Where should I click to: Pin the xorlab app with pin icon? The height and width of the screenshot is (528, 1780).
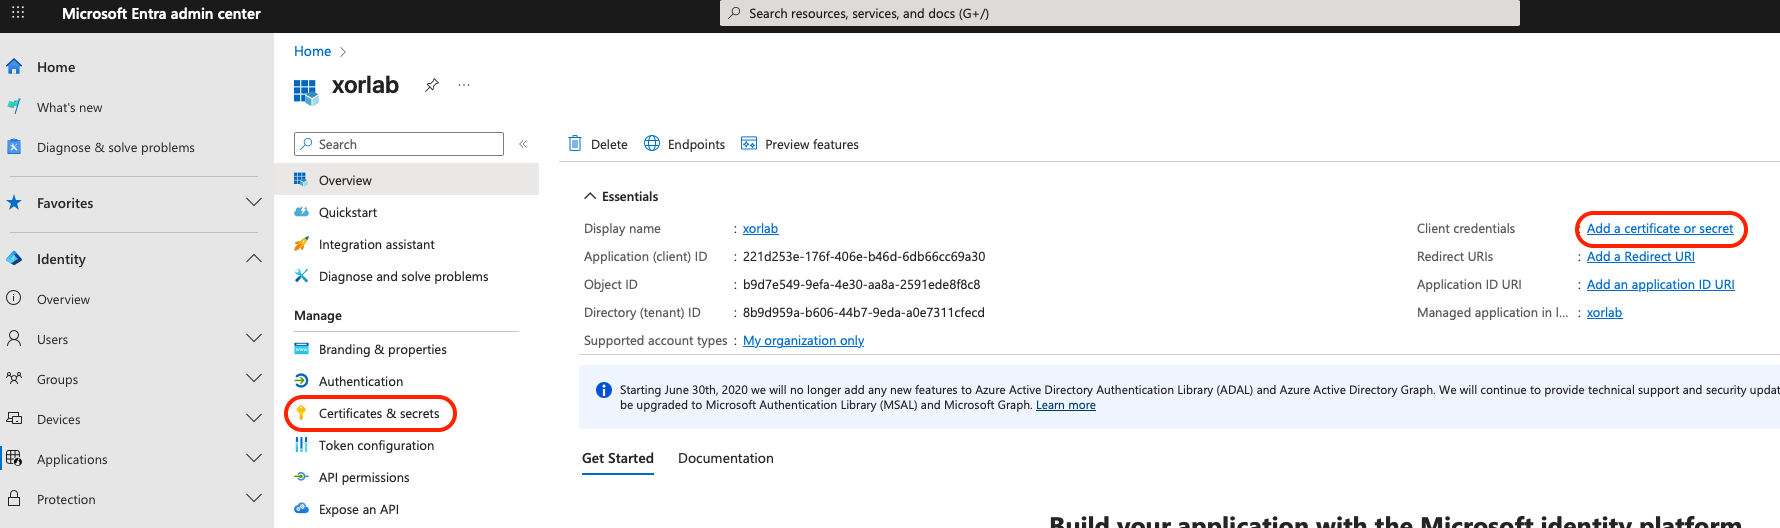click(x=432, y=85)
